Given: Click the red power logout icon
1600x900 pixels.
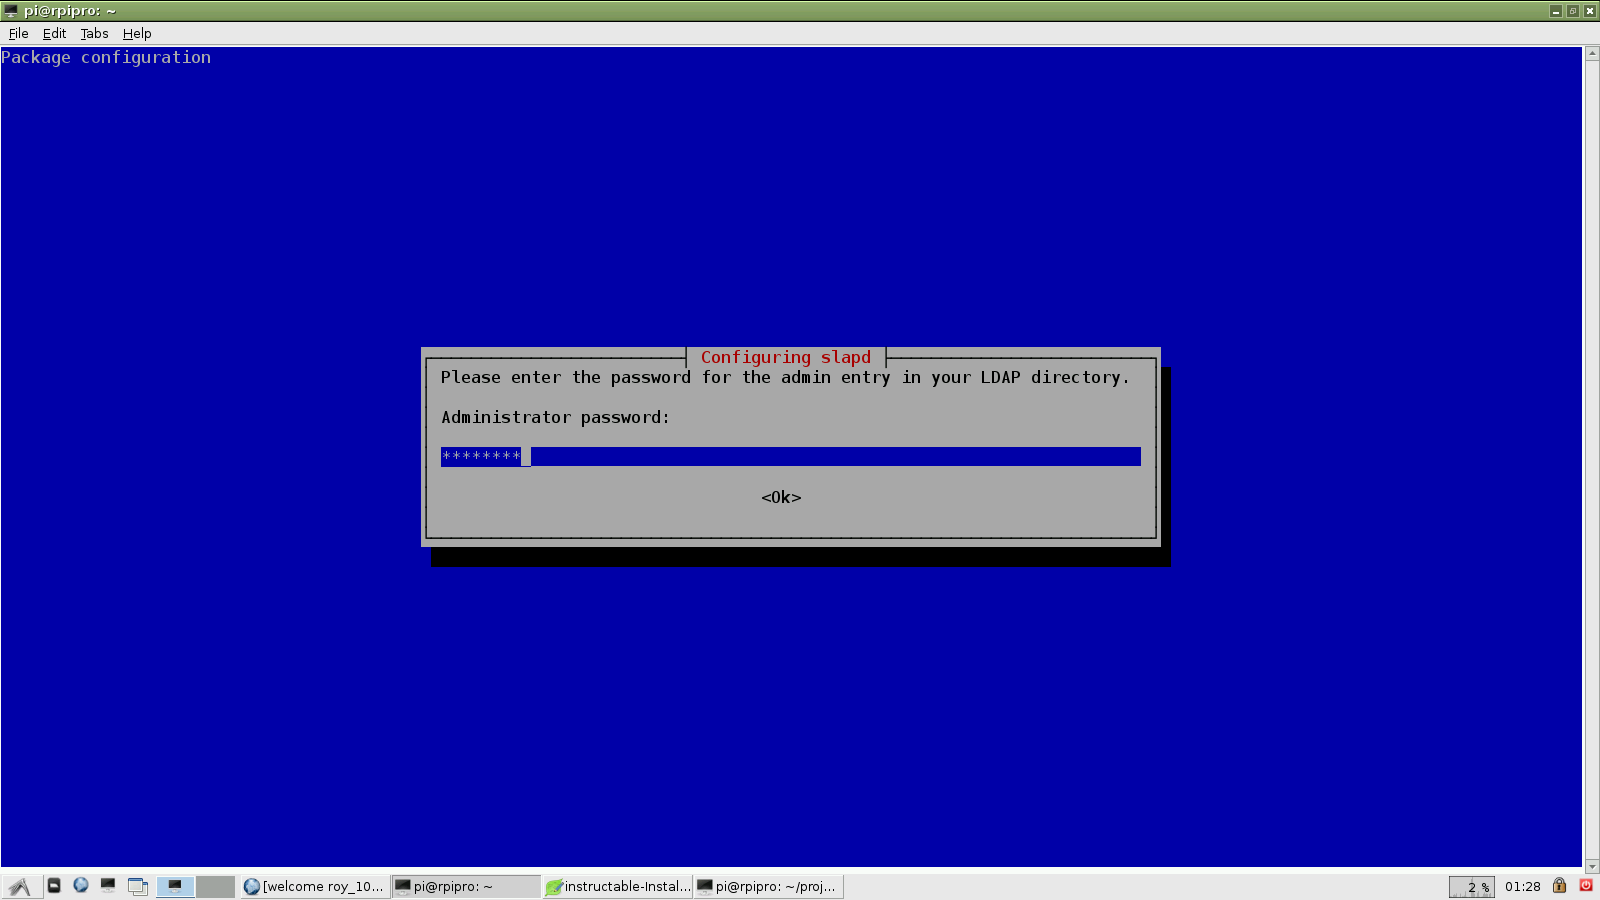Looking at the screenshot, I should [x=1586, y=885].
